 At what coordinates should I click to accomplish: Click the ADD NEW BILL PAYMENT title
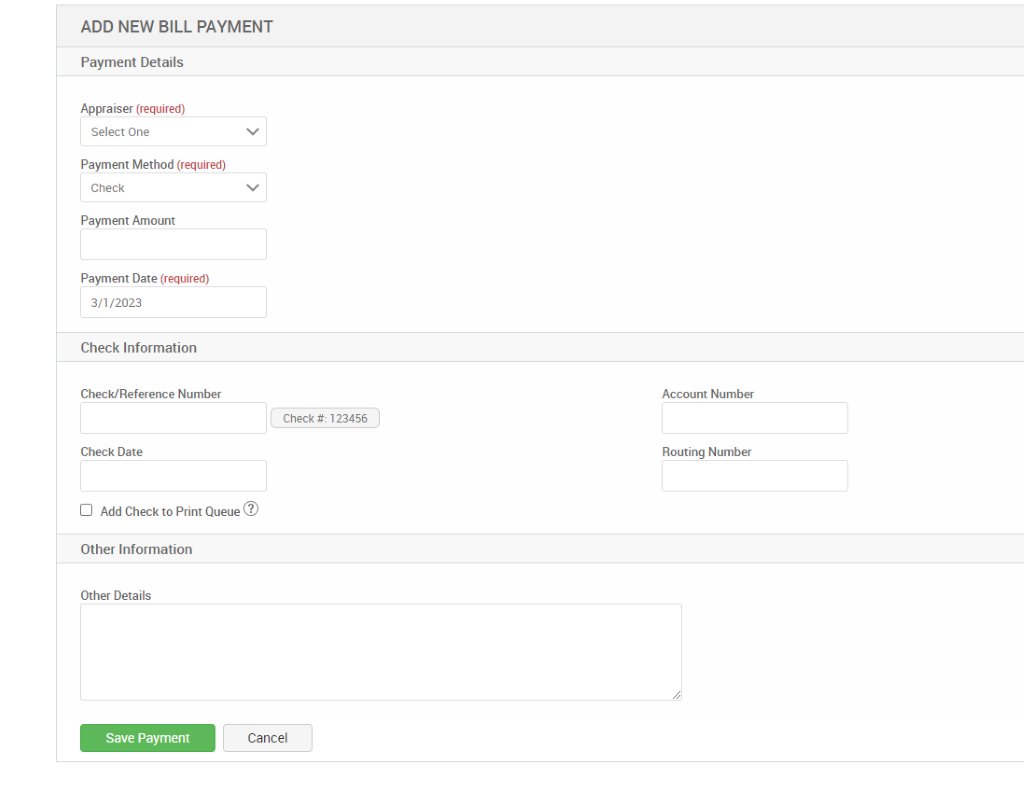pos(177,27)
